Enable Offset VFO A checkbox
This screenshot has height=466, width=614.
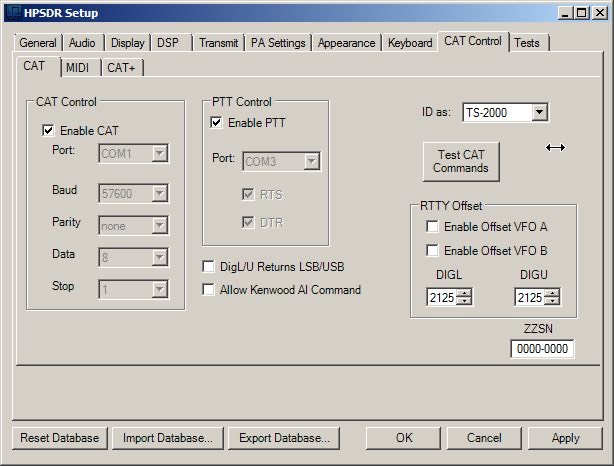[x=432, y=227]
